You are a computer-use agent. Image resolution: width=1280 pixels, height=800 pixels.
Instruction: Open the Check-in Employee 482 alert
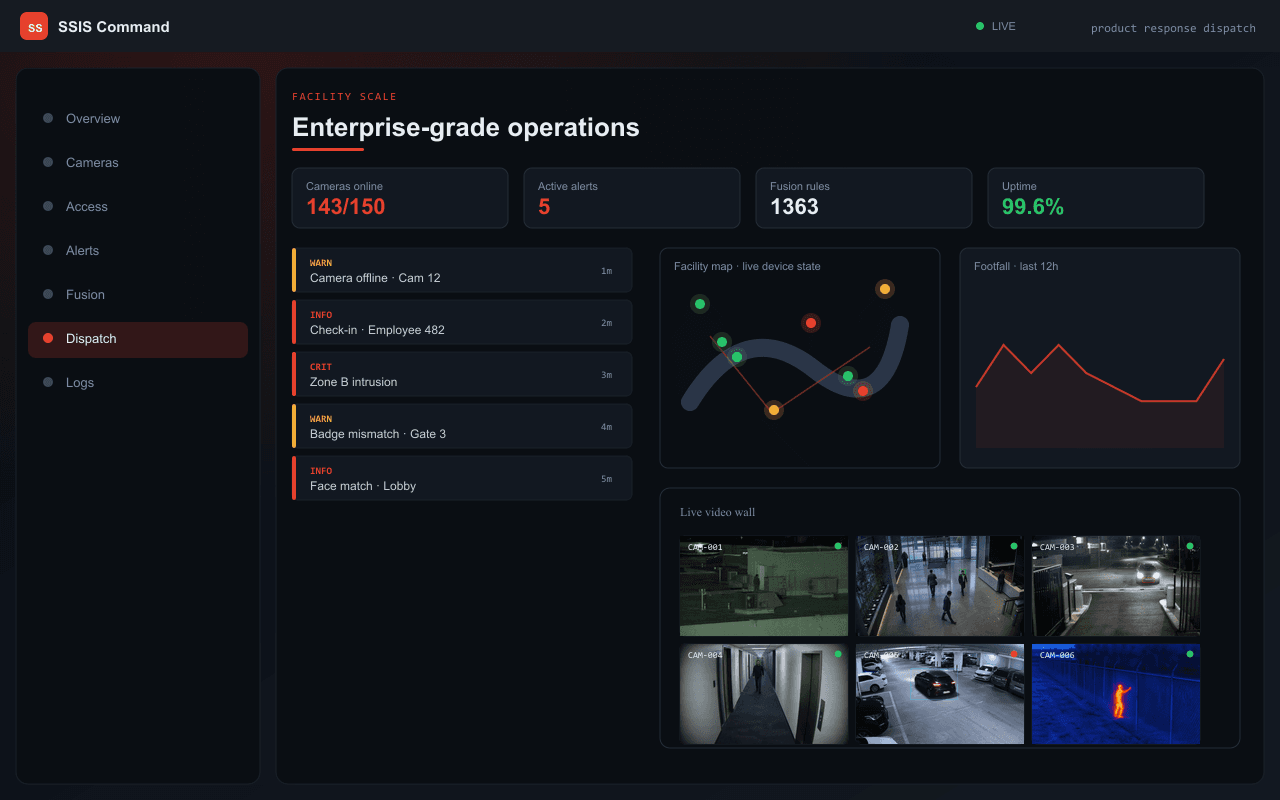[x=462, y=322]
